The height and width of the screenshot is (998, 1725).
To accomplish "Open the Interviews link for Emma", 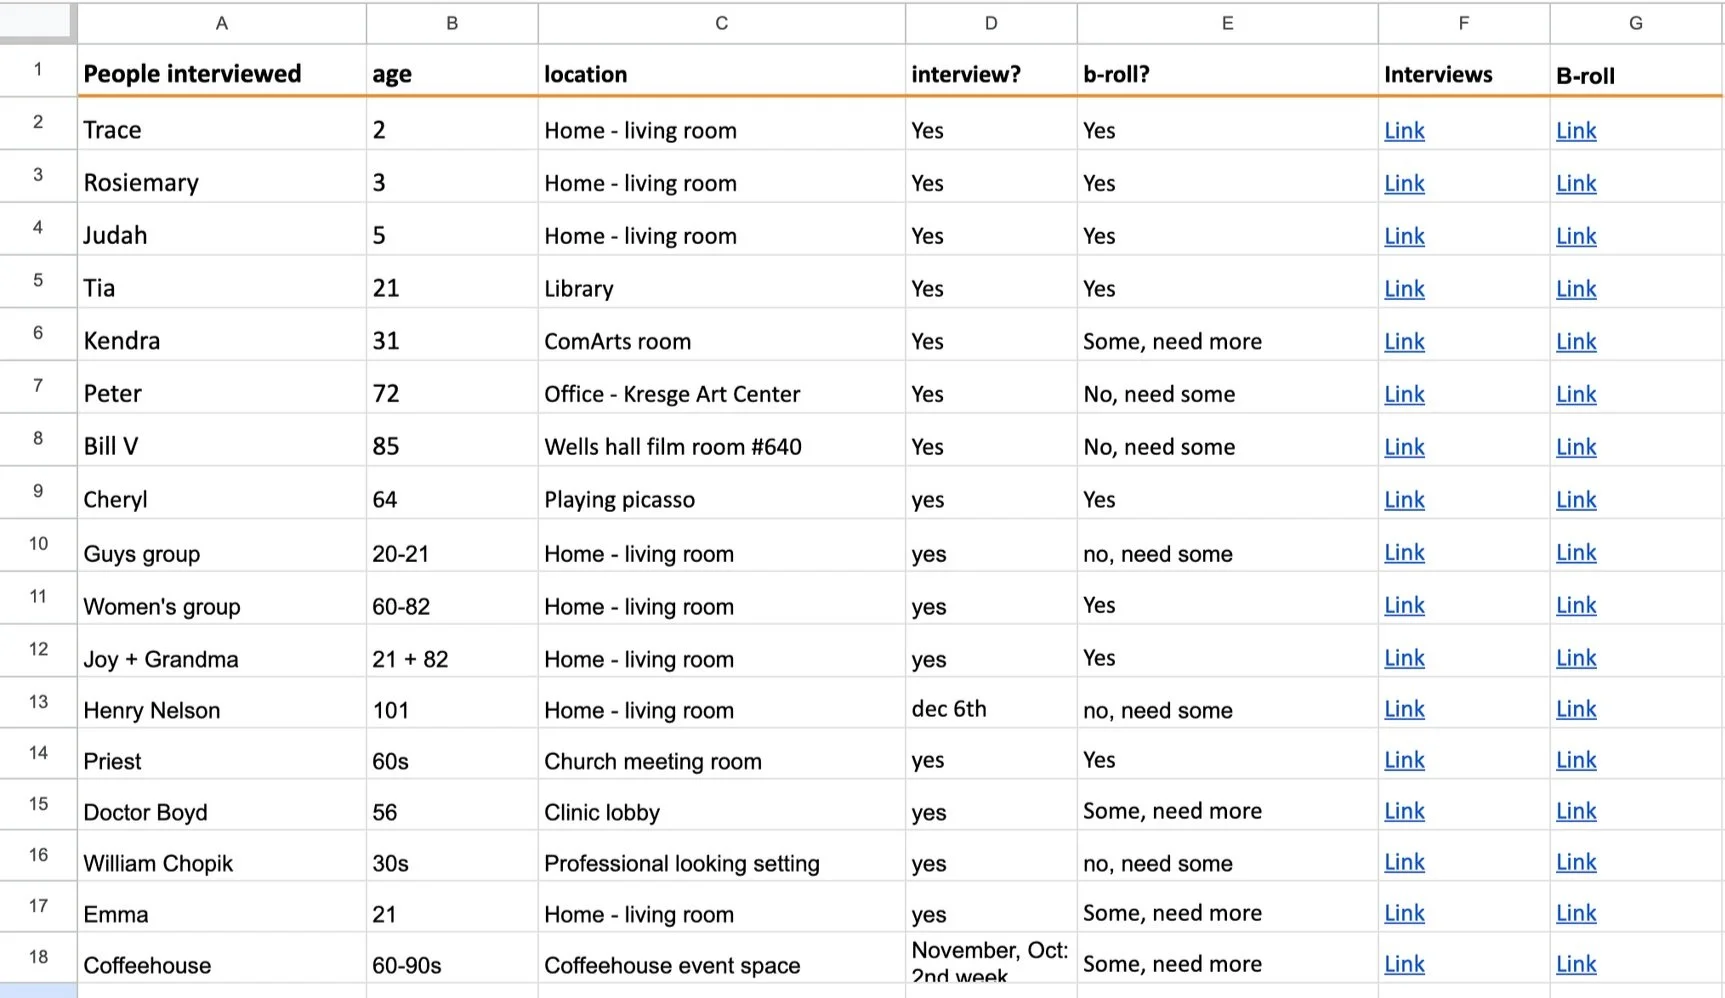I will pos(1404,914).
